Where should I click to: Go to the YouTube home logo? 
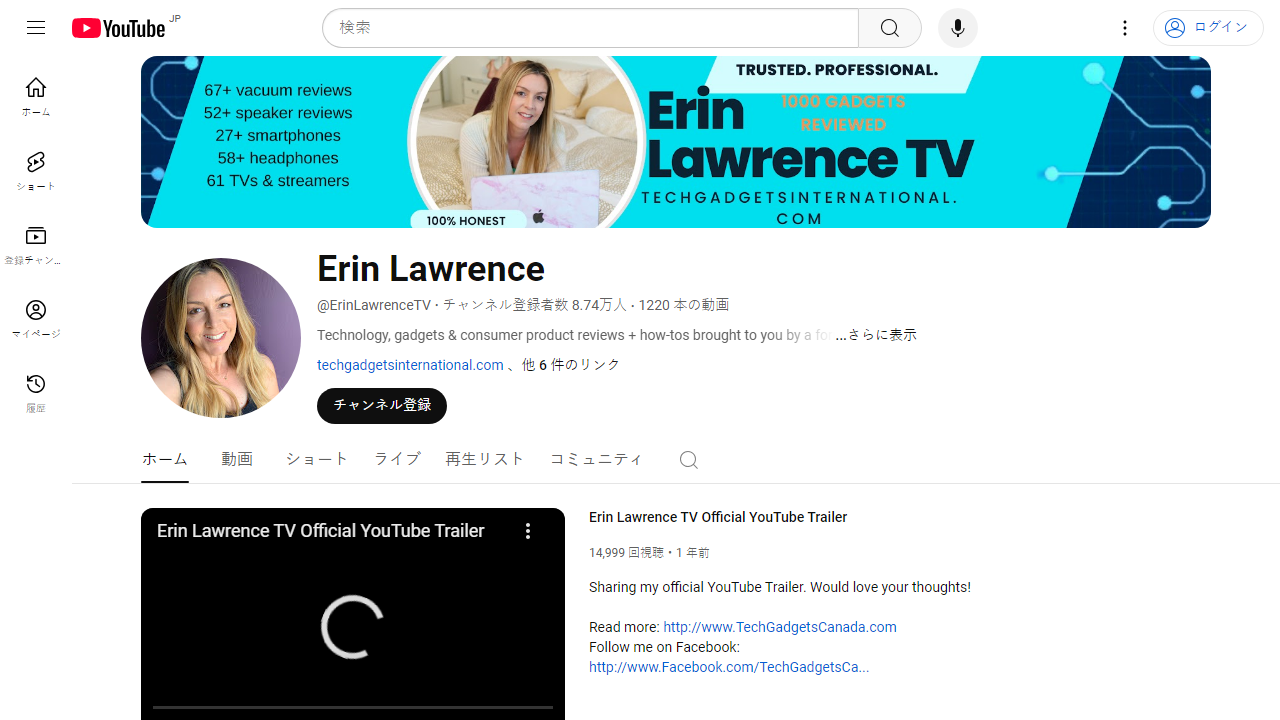[119, 28]
